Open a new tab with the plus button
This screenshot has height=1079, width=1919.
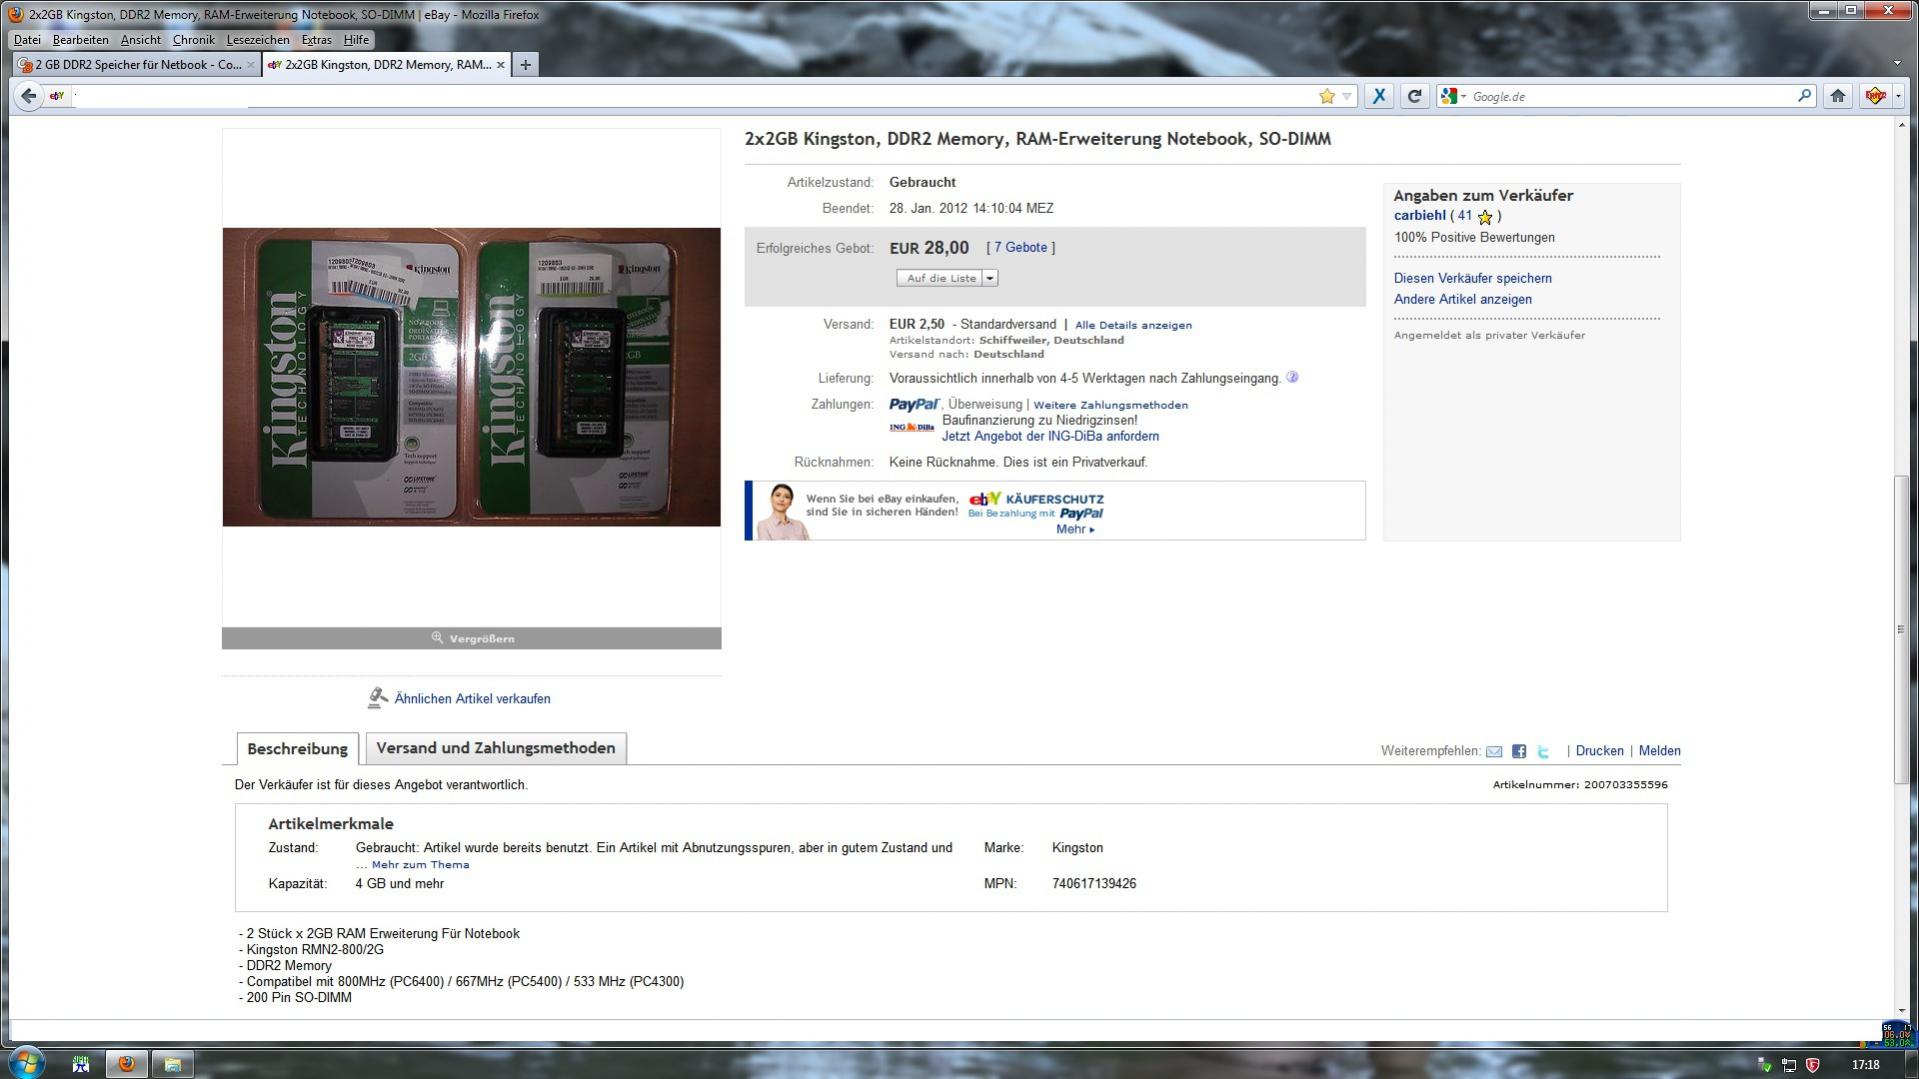[x=525, y=65]
